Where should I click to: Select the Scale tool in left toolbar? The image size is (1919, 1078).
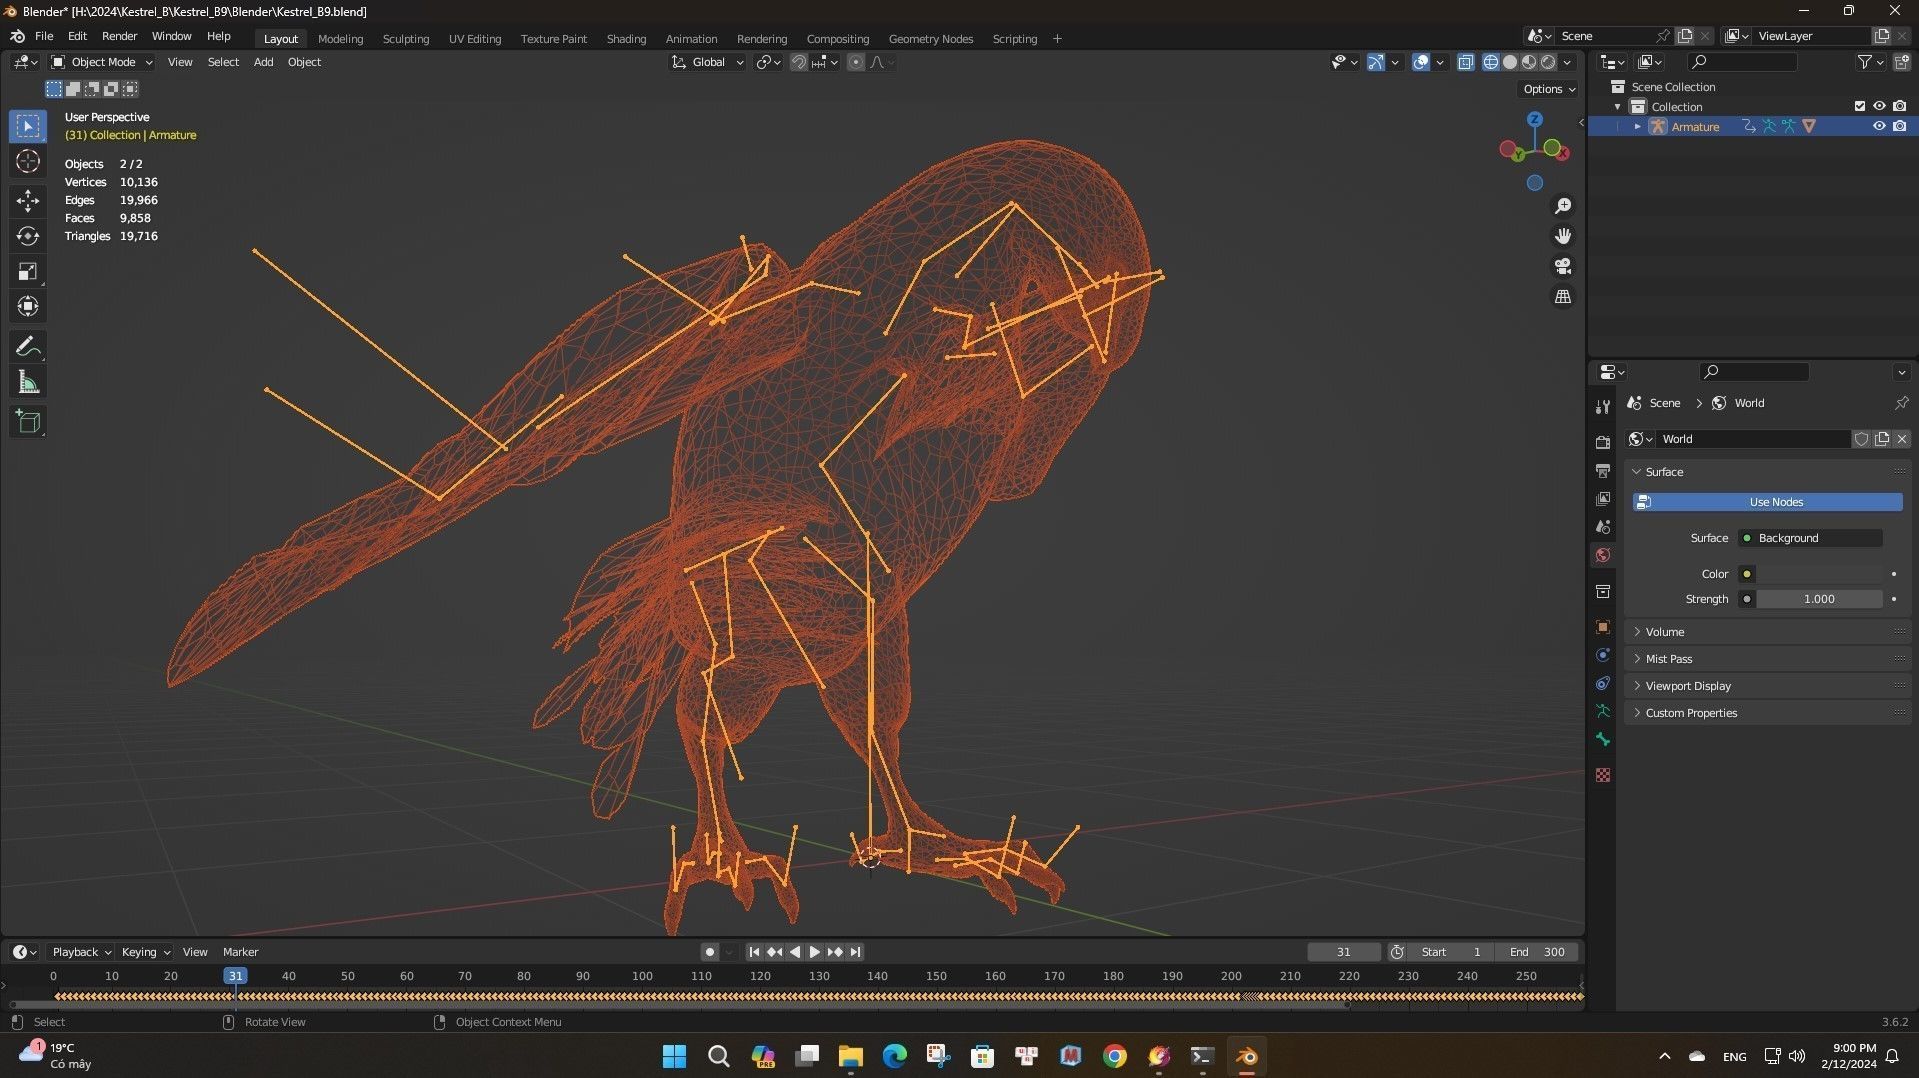pyautogui.click(x=28, y=271)
